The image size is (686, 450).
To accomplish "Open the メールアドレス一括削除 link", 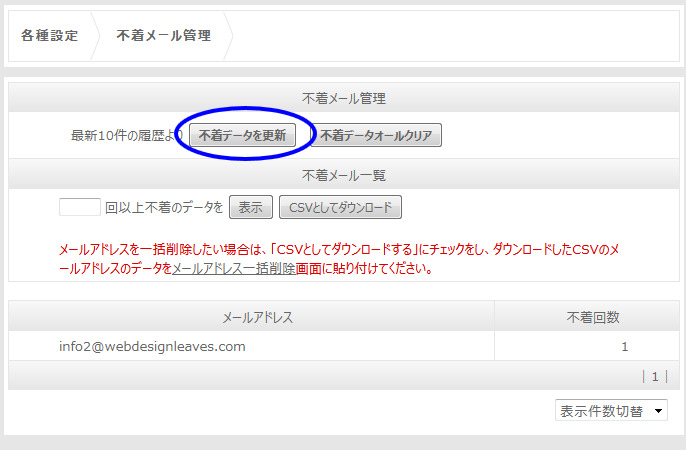I will click(234, 268).
